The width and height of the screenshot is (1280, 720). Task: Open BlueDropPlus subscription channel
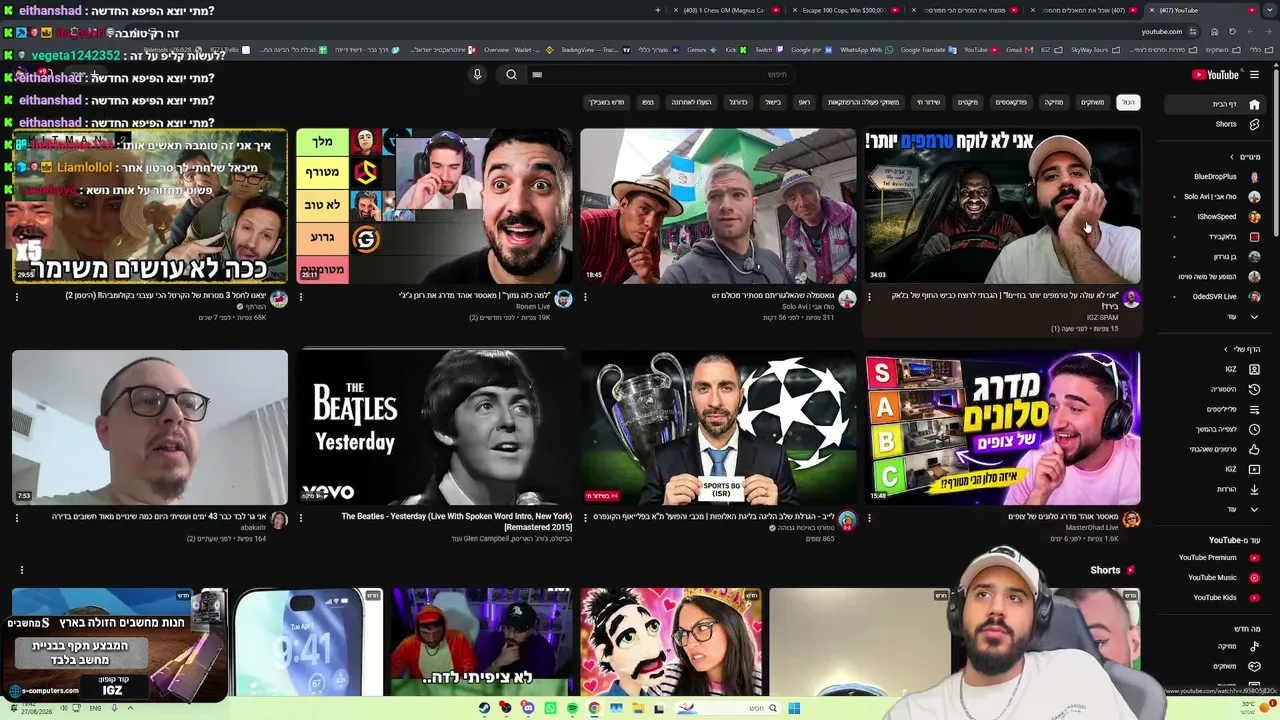[1225, 177]
